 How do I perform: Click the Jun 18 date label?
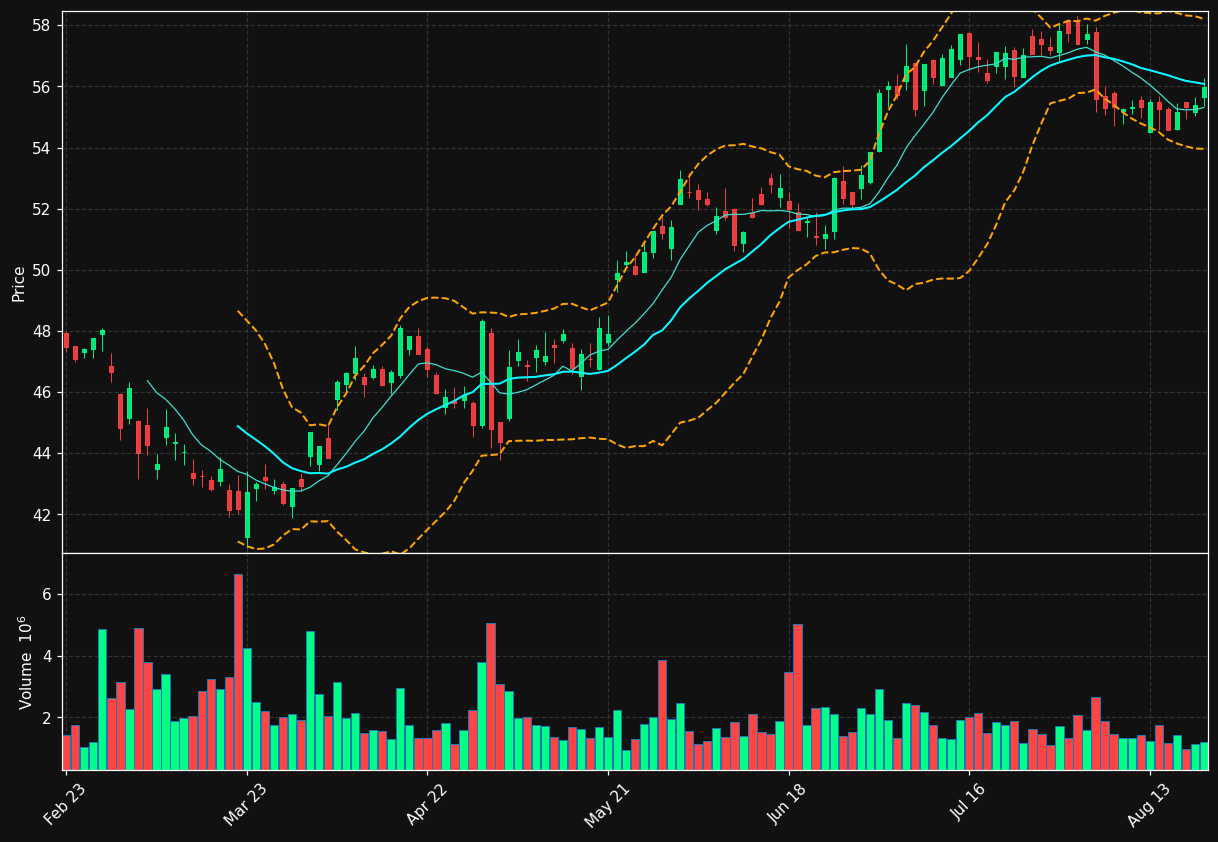(788, 802)
